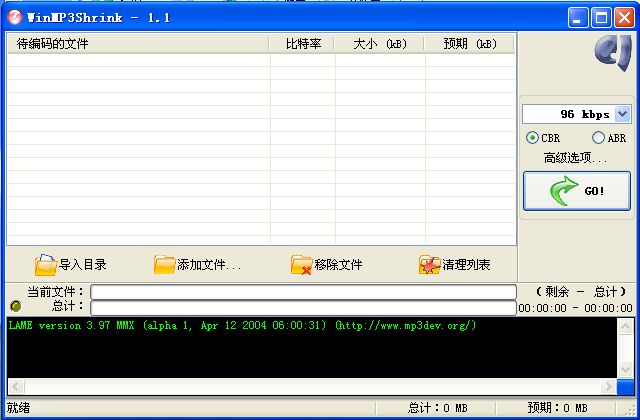The image size is (640, 420).
Task: Click the import directory folder icon
Action: coord(45,265)
